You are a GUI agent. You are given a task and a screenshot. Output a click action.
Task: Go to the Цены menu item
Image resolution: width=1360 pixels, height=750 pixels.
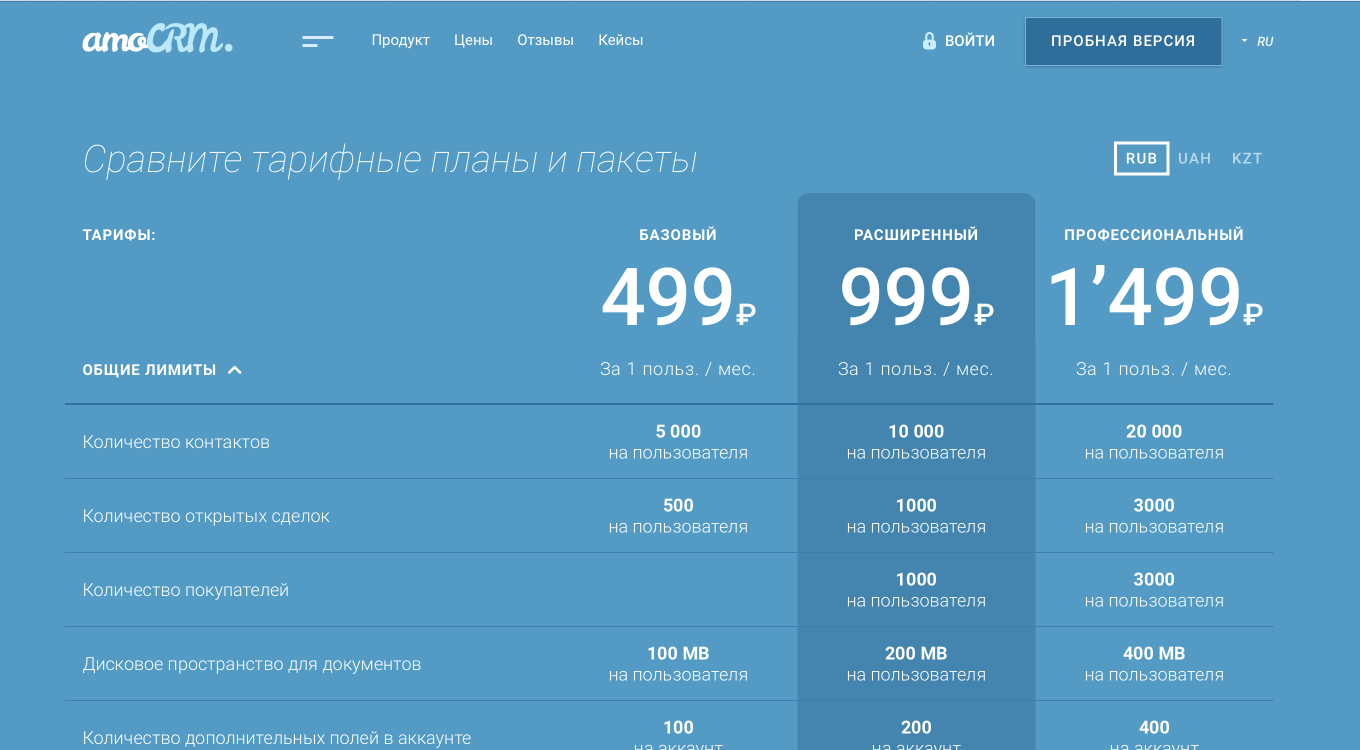pos(473,40)
